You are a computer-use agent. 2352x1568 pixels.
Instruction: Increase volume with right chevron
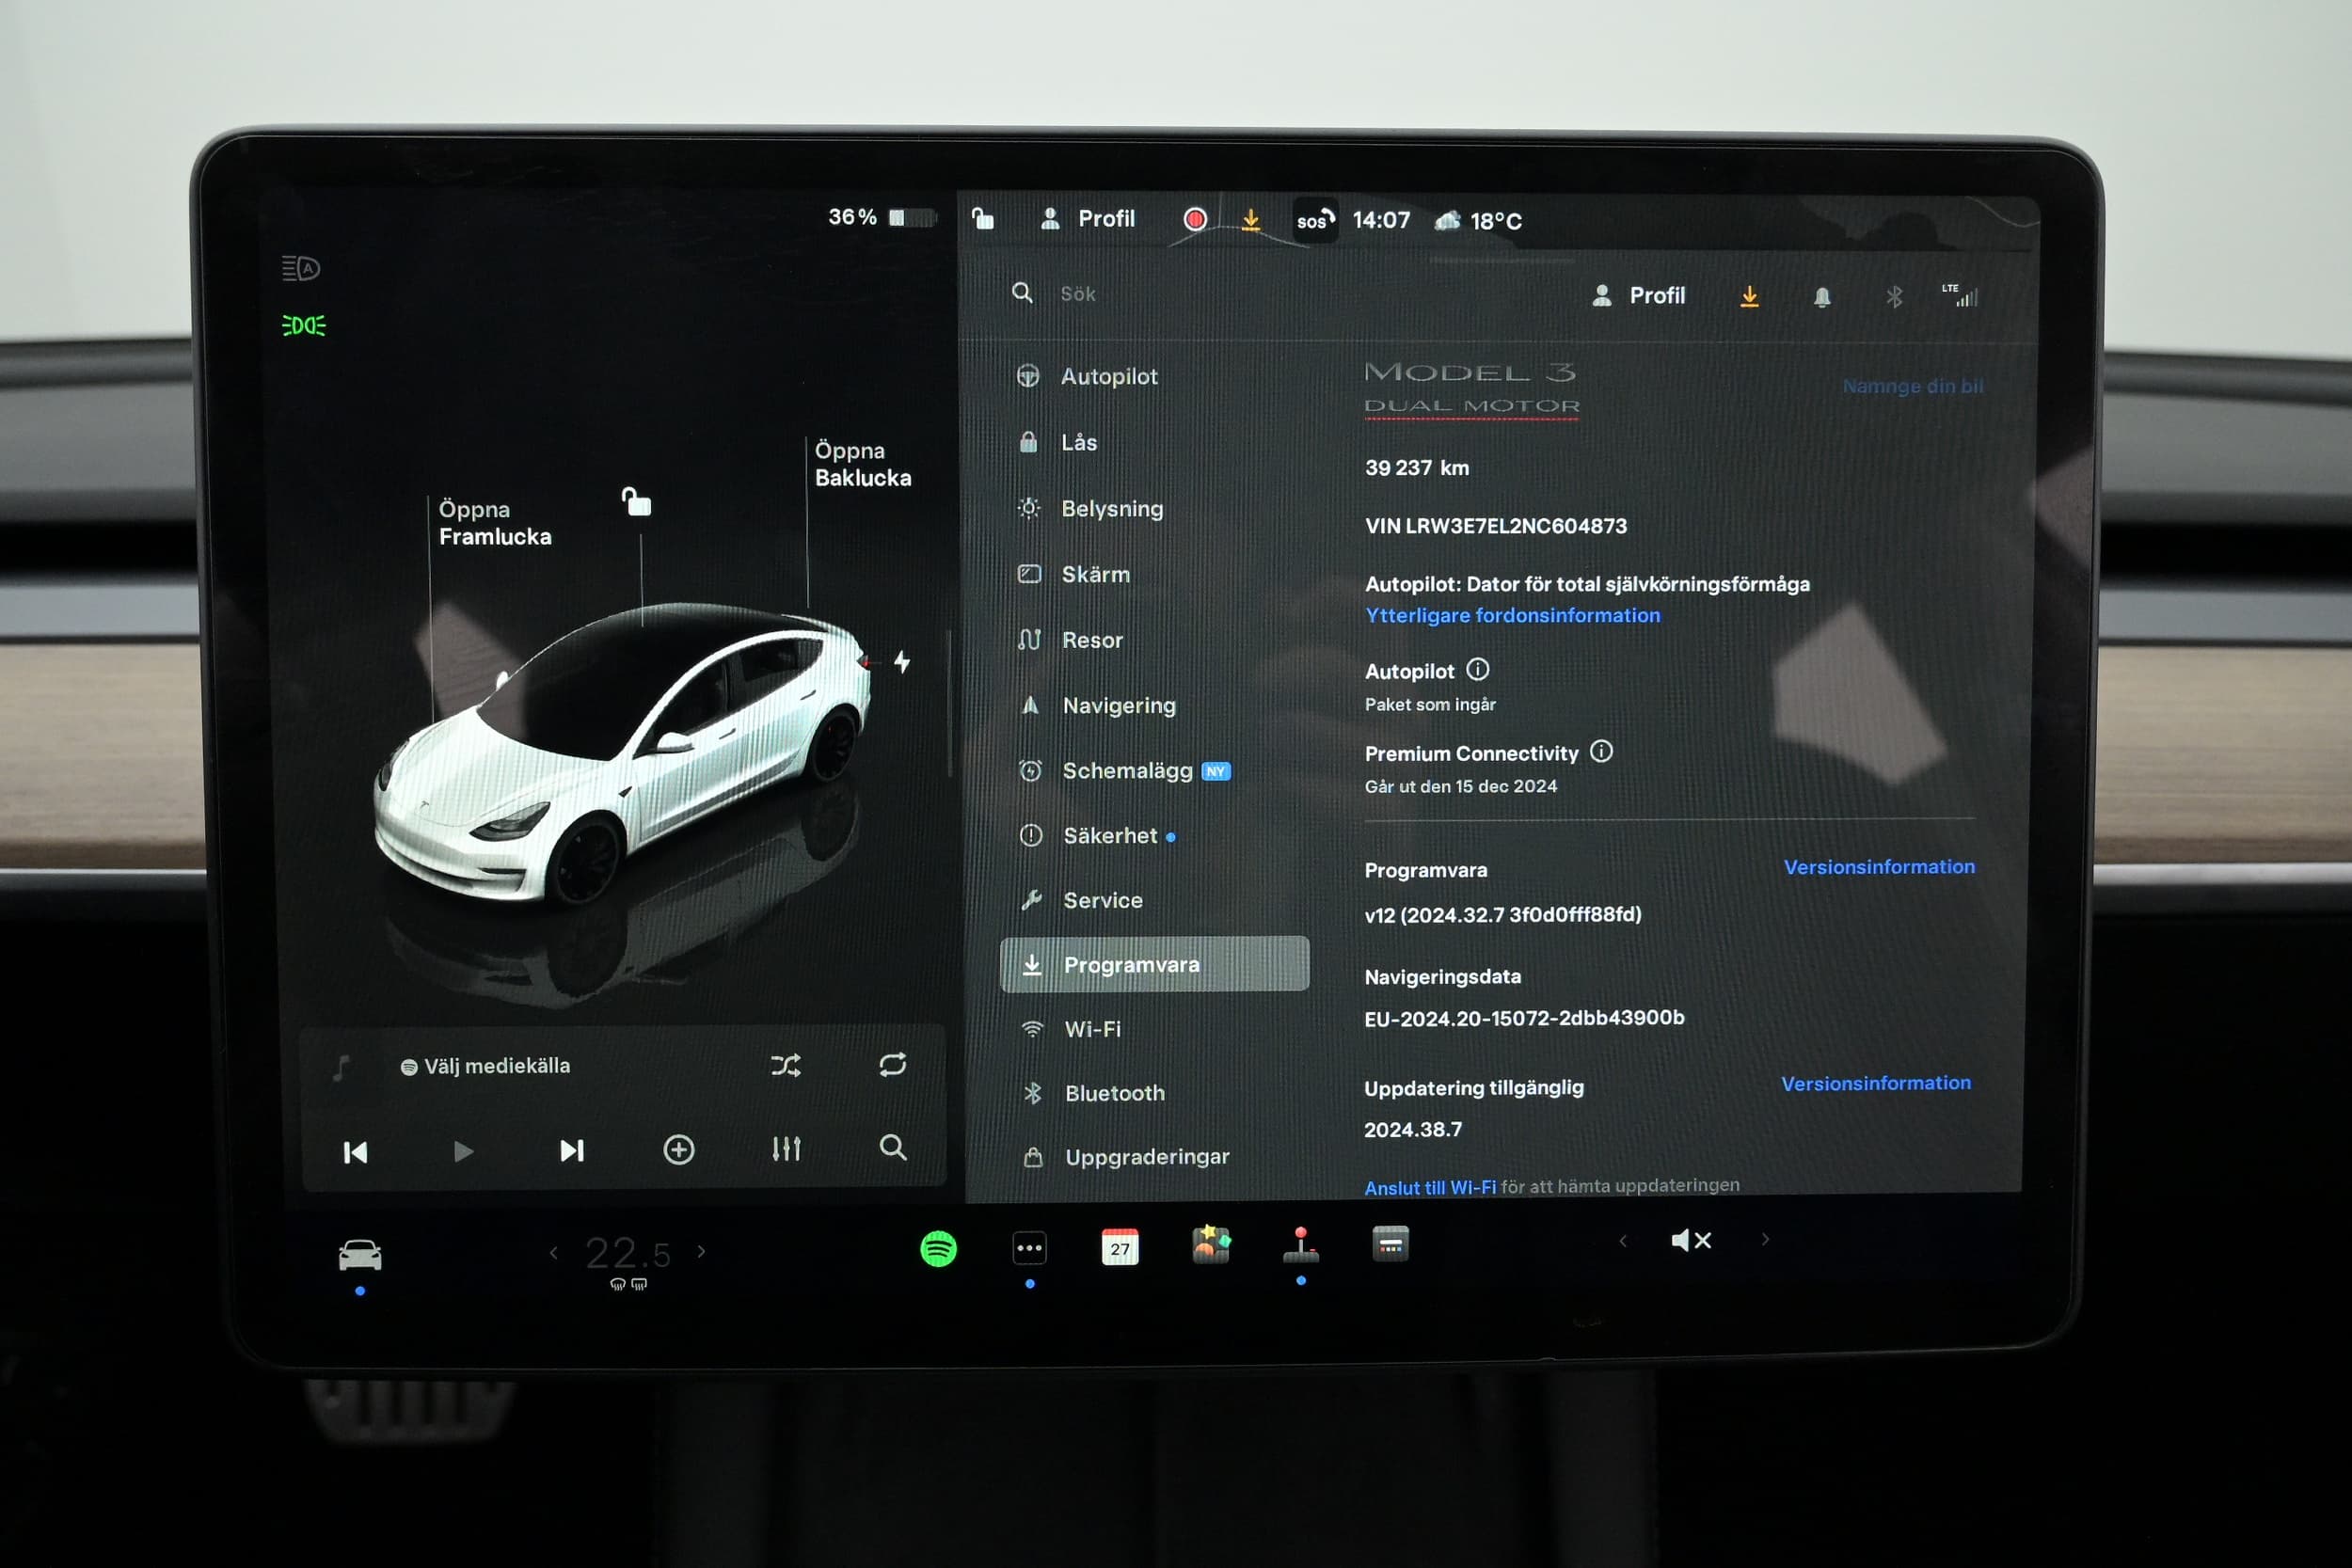pyautogui.click(x=1765, y=1239)
